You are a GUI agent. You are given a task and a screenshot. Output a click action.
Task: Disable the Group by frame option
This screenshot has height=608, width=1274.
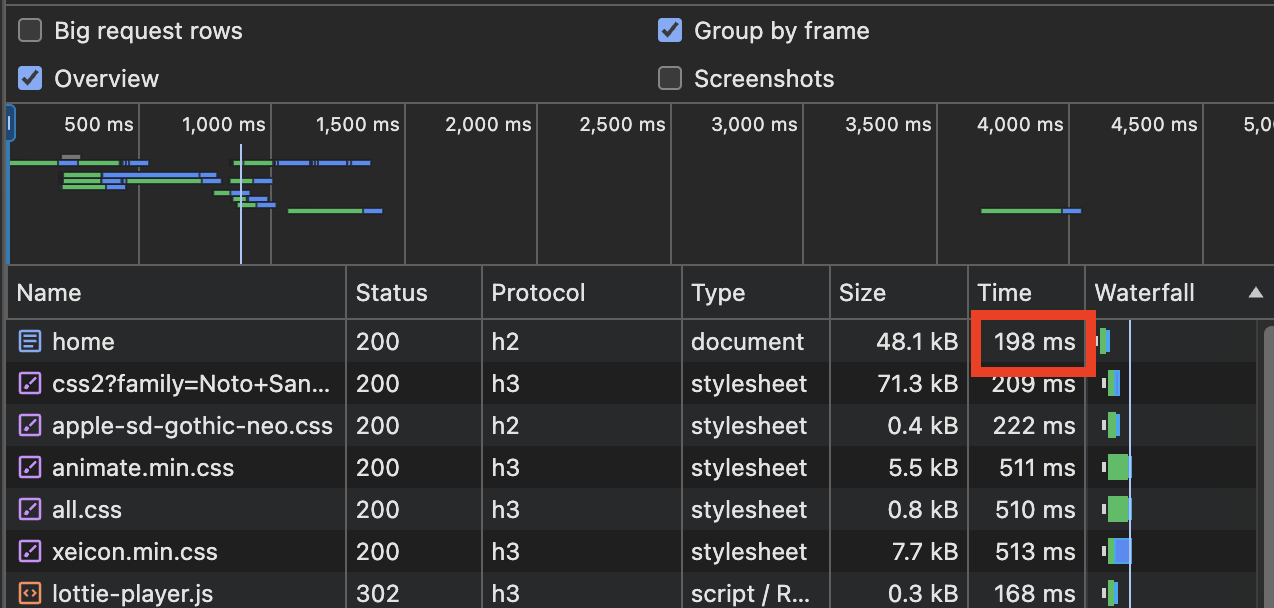tap(670, 31)
